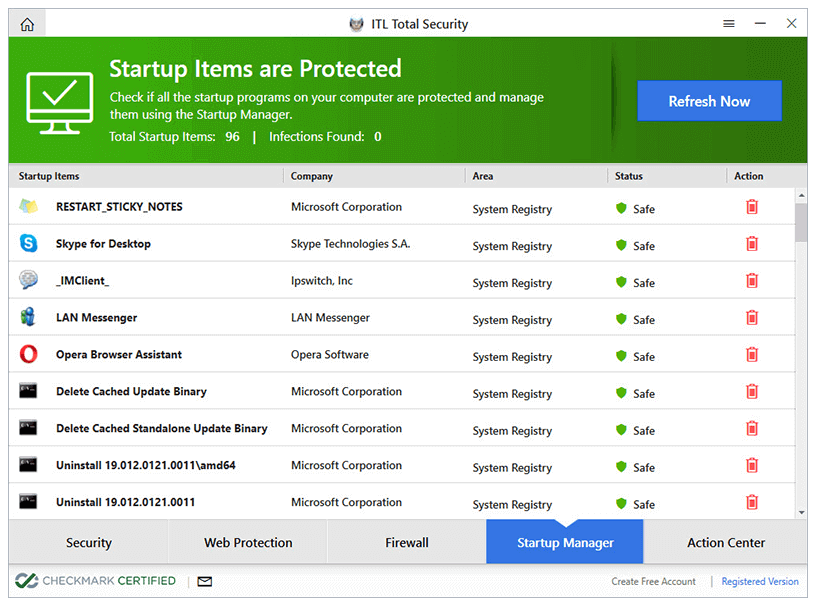Click the LAN Messenger app icon
This screenshot has height=606, width=816.
click(x=28, y=317)
